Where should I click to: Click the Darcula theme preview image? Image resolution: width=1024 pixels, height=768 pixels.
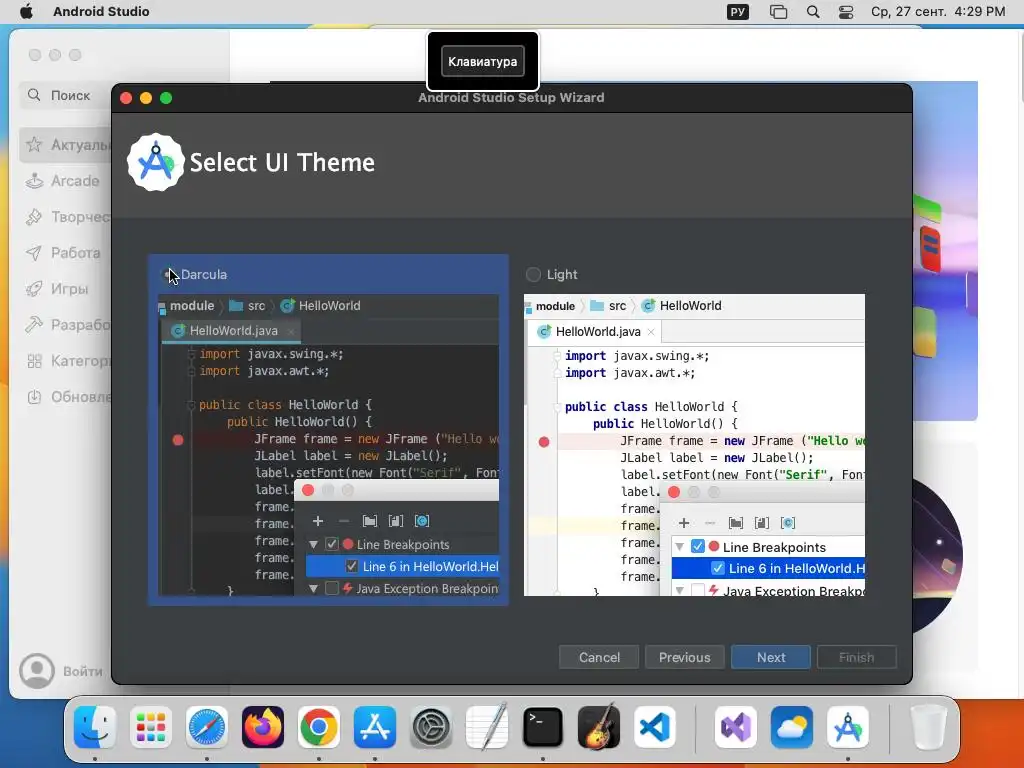pos(328,445)
